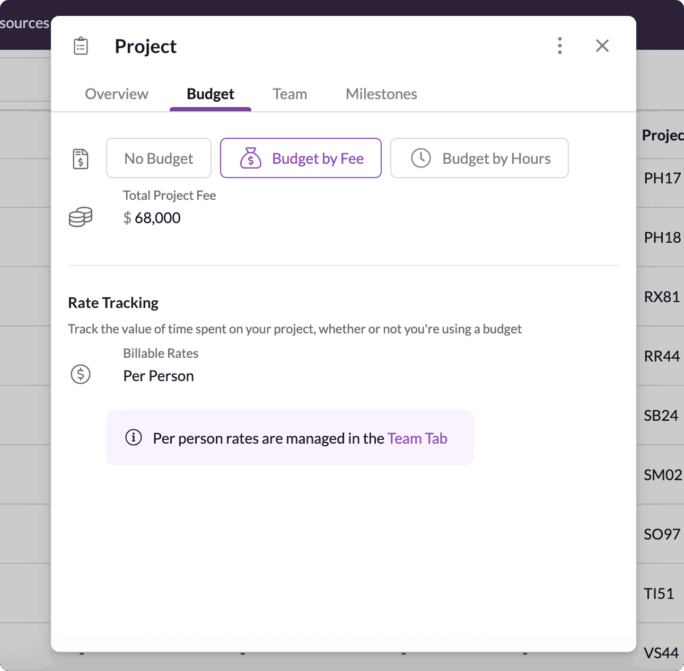The width and height of the screenshot is (684, 671).
Task: Click the Project column header in the background table
Action: tap(663, 135)
